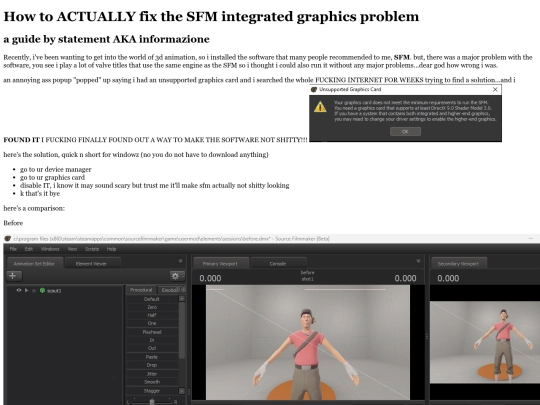This screenshot has width=540, height=405.
Task: Apply the Zero procedural preset
Action: coord(152,307)
